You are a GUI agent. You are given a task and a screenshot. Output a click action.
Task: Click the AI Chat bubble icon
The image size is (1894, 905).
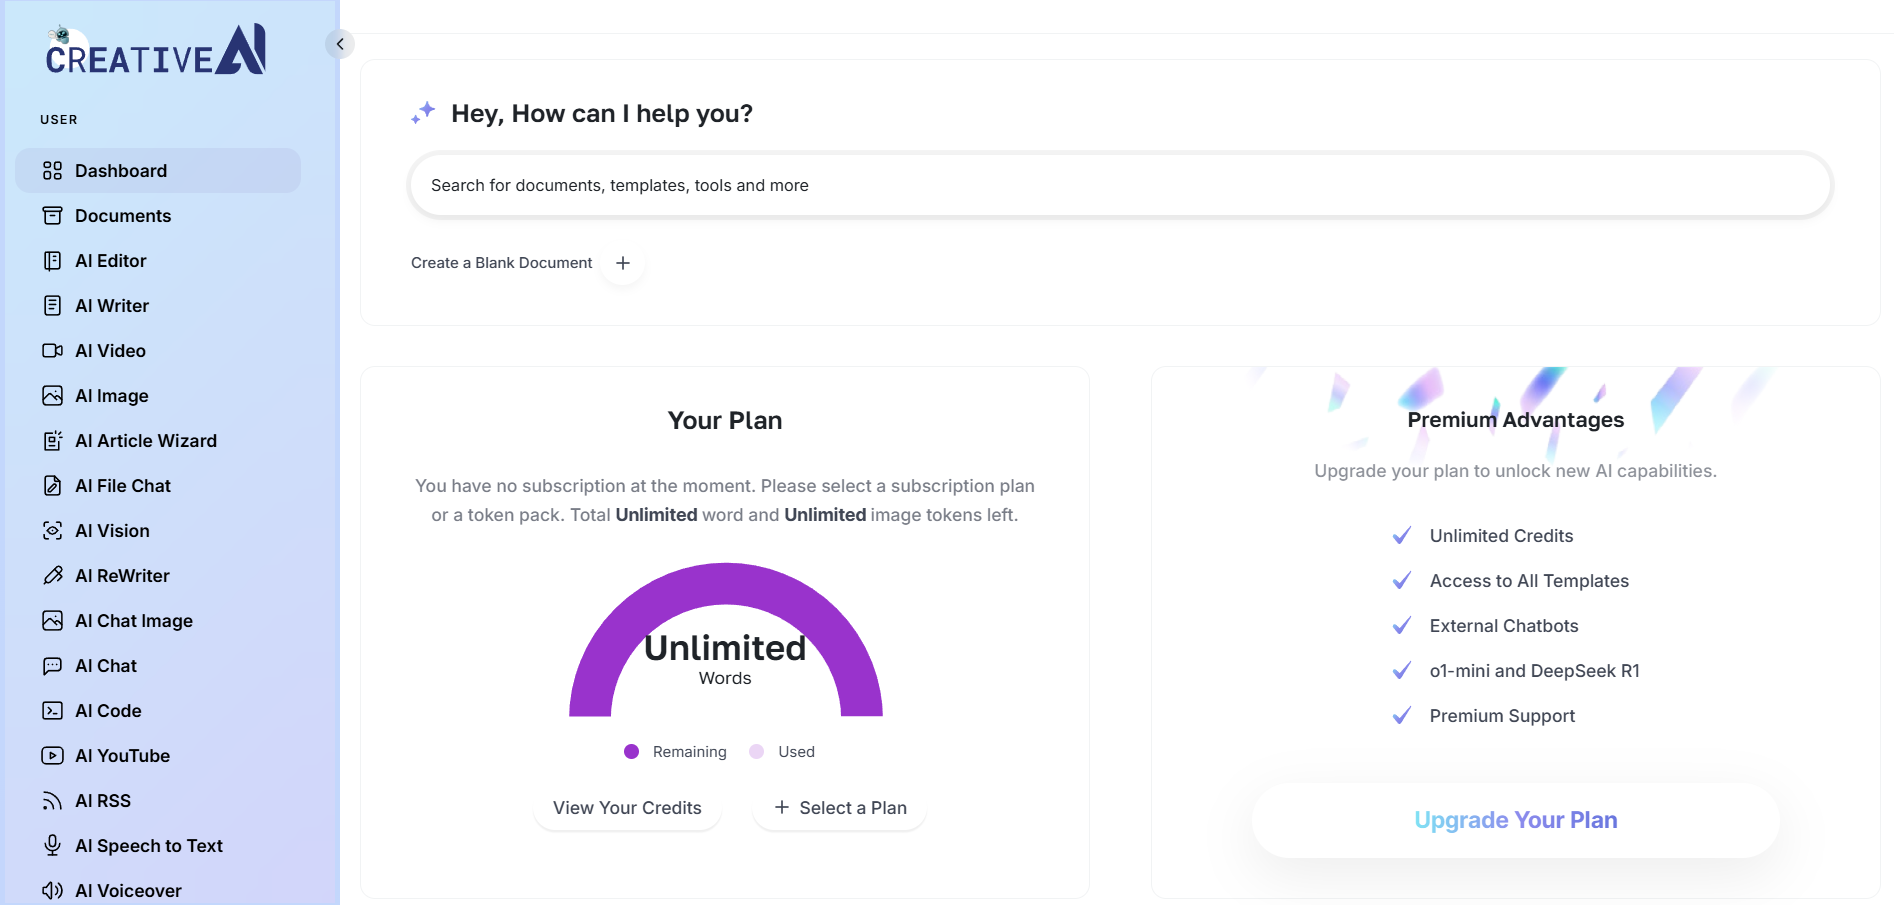(53, 666)
